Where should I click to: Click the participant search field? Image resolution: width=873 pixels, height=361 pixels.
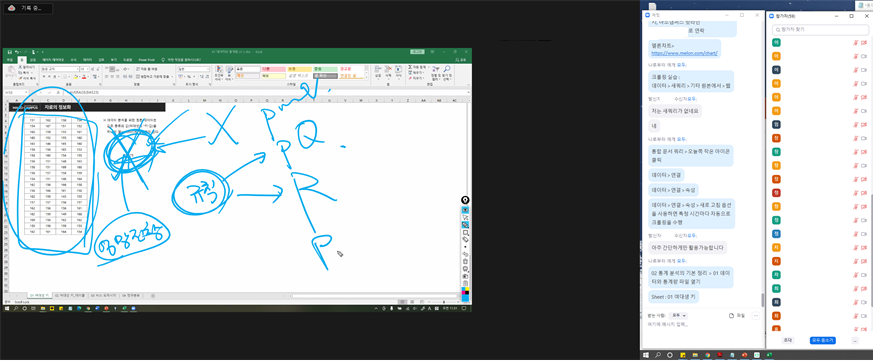click(x=818, y=29)
